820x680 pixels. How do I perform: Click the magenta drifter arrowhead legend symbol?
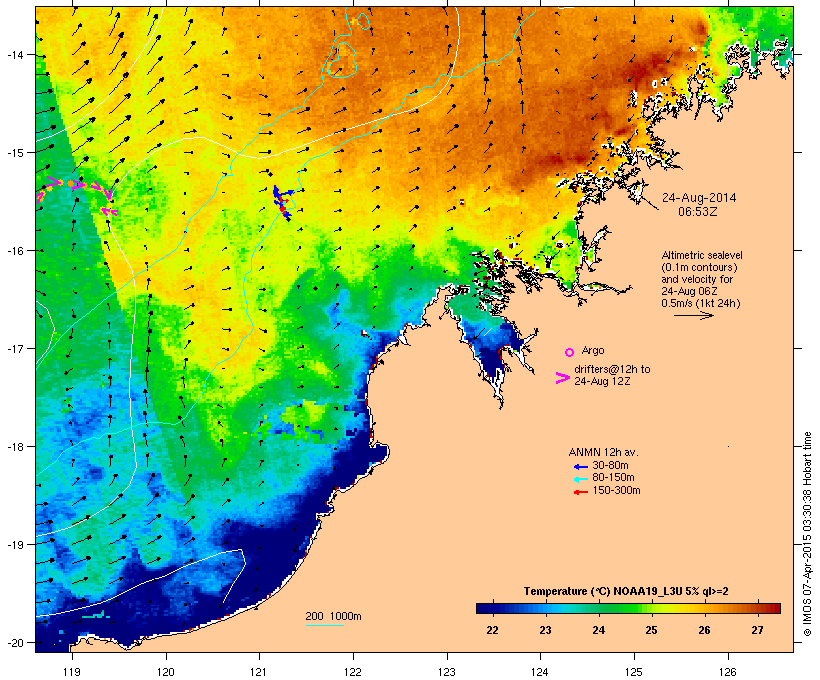(x=562, y=378)
